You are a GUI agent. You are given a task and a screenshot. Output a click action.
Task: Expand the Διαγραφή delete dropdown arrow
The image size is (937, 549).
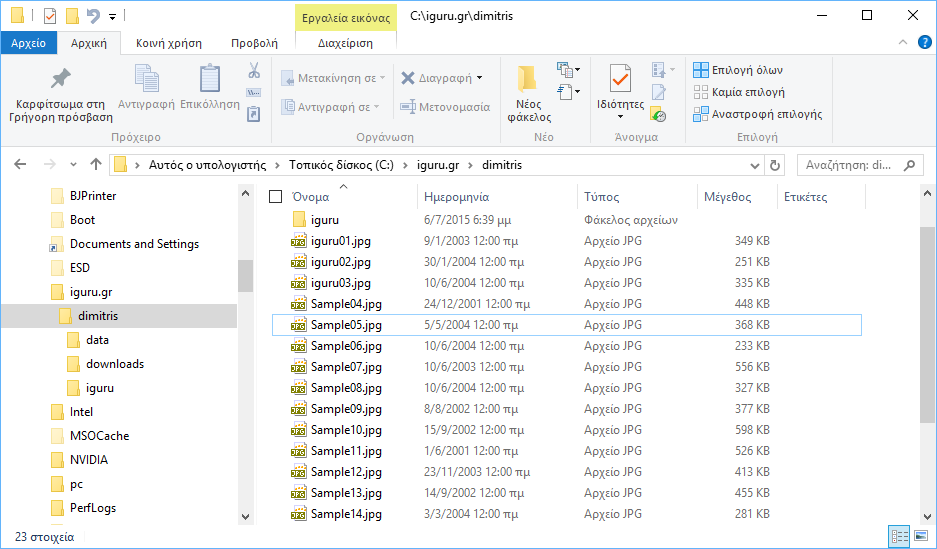point(479,78)
